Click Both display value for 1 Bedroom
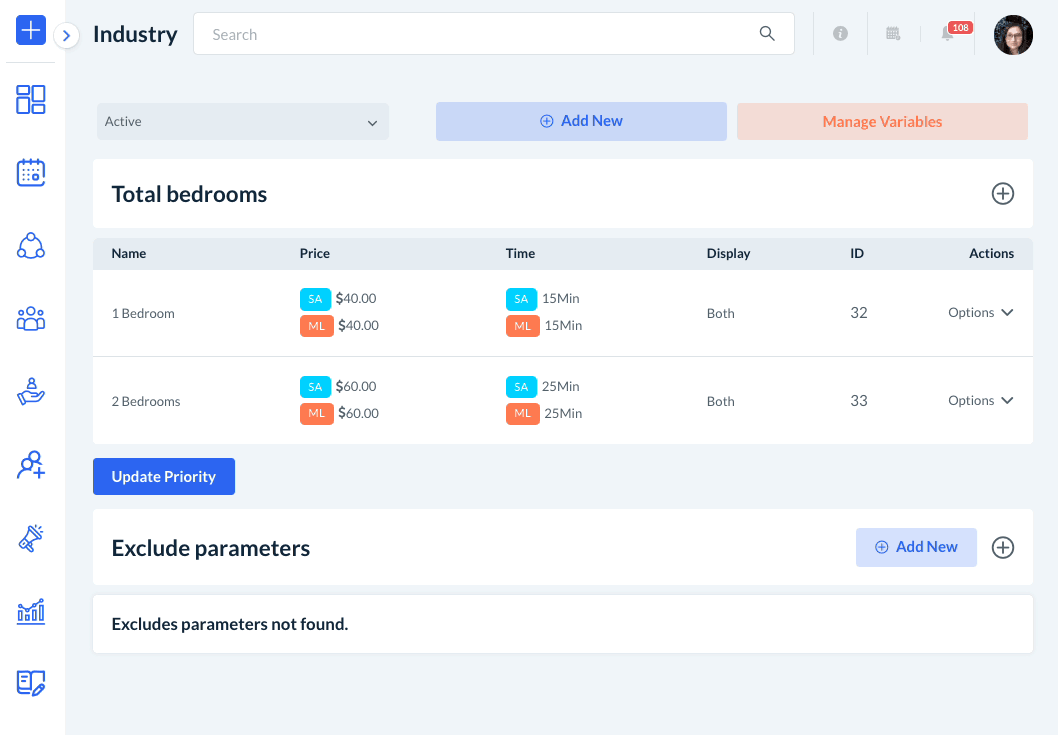Image resolution: width=1058 pixels, height=735 pixels. 720,313
